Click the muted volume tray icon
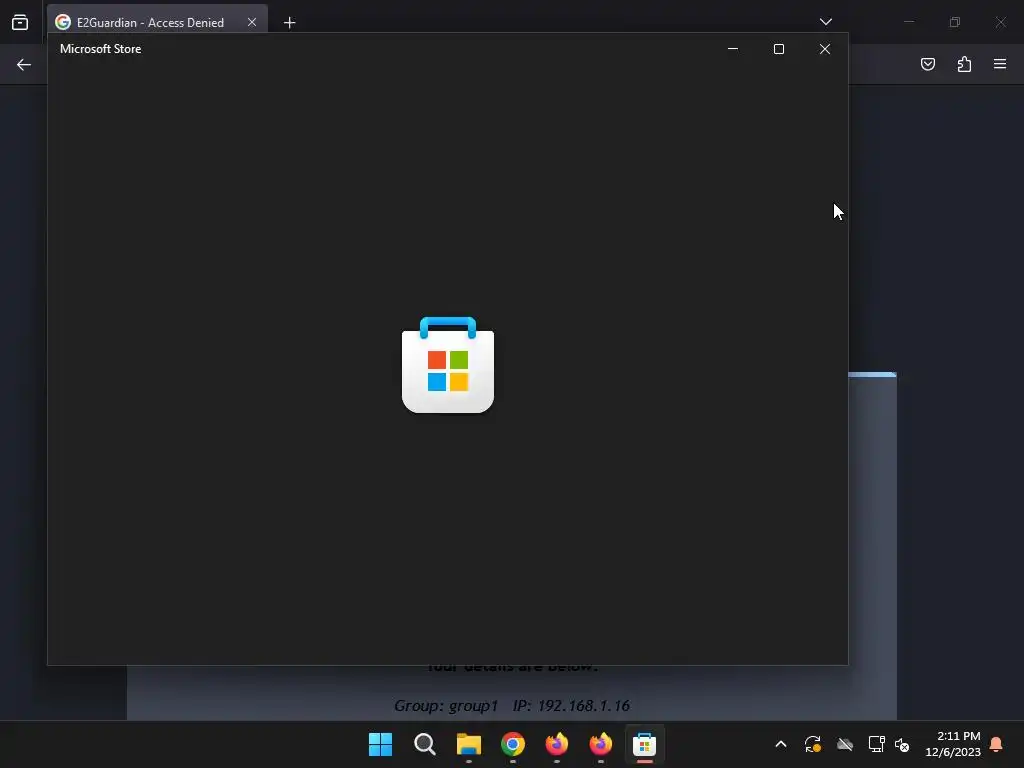Image resolution: width=1024 pixels, height=768 pixels. [902, 744]
